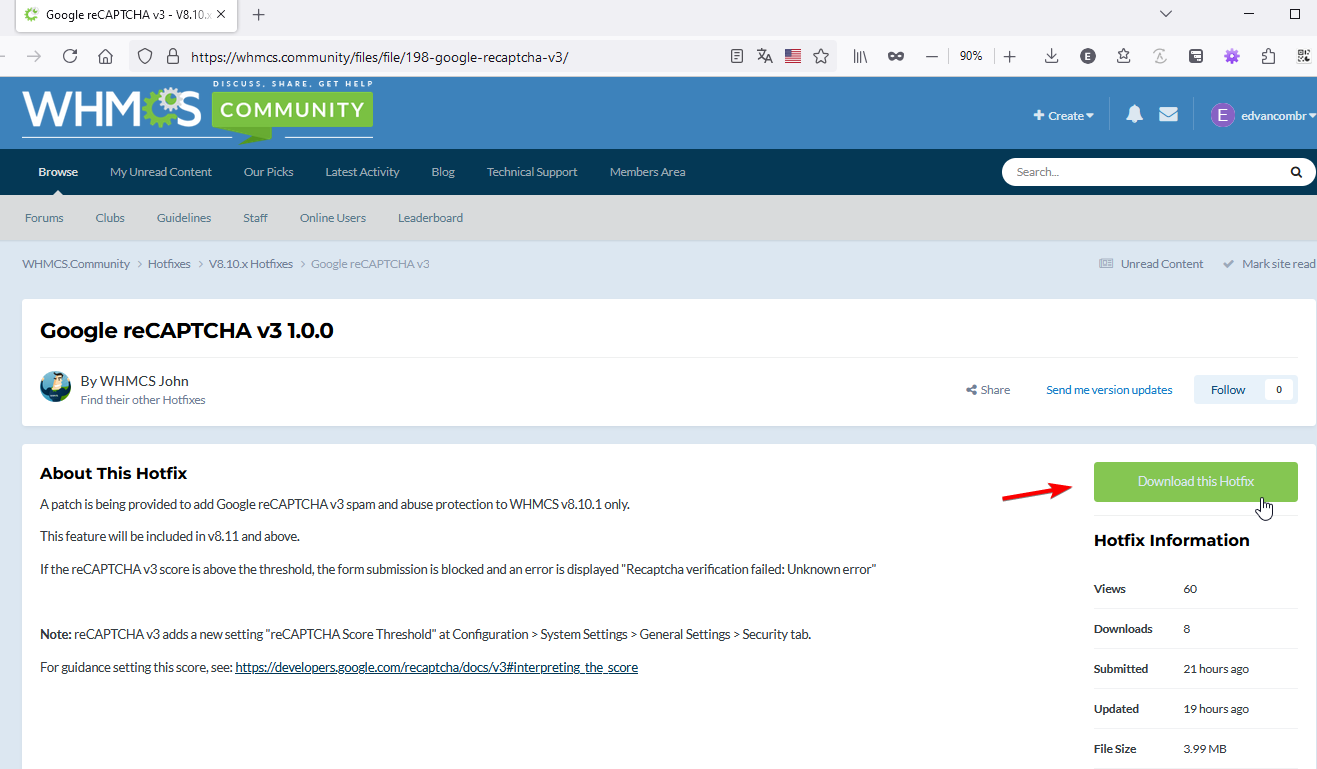Go to Guidelines submenu link
The image size is (1317, 769).
(x=184, y=218)
